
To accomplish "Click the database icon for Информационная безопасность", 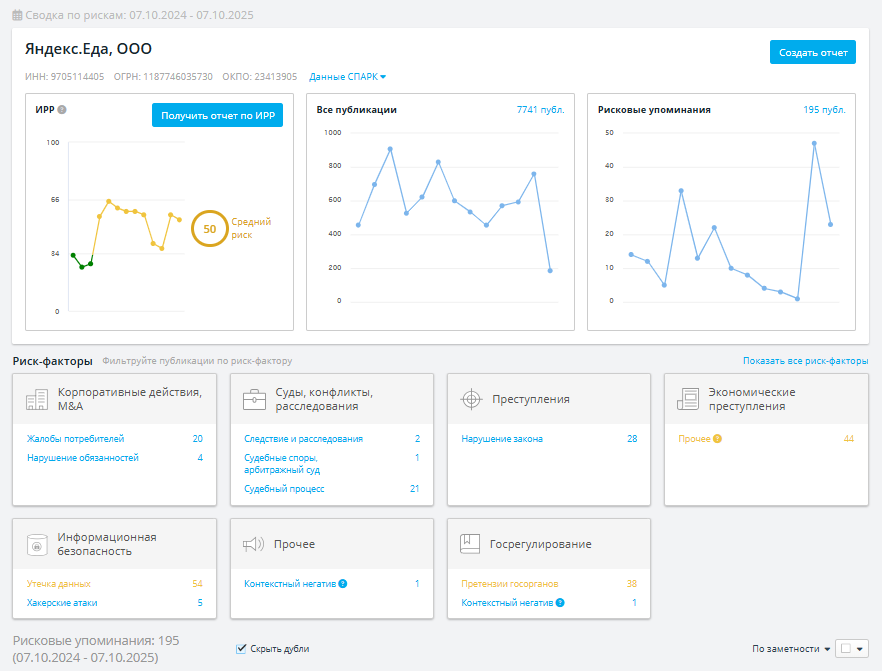I will (x=37, y=544).
